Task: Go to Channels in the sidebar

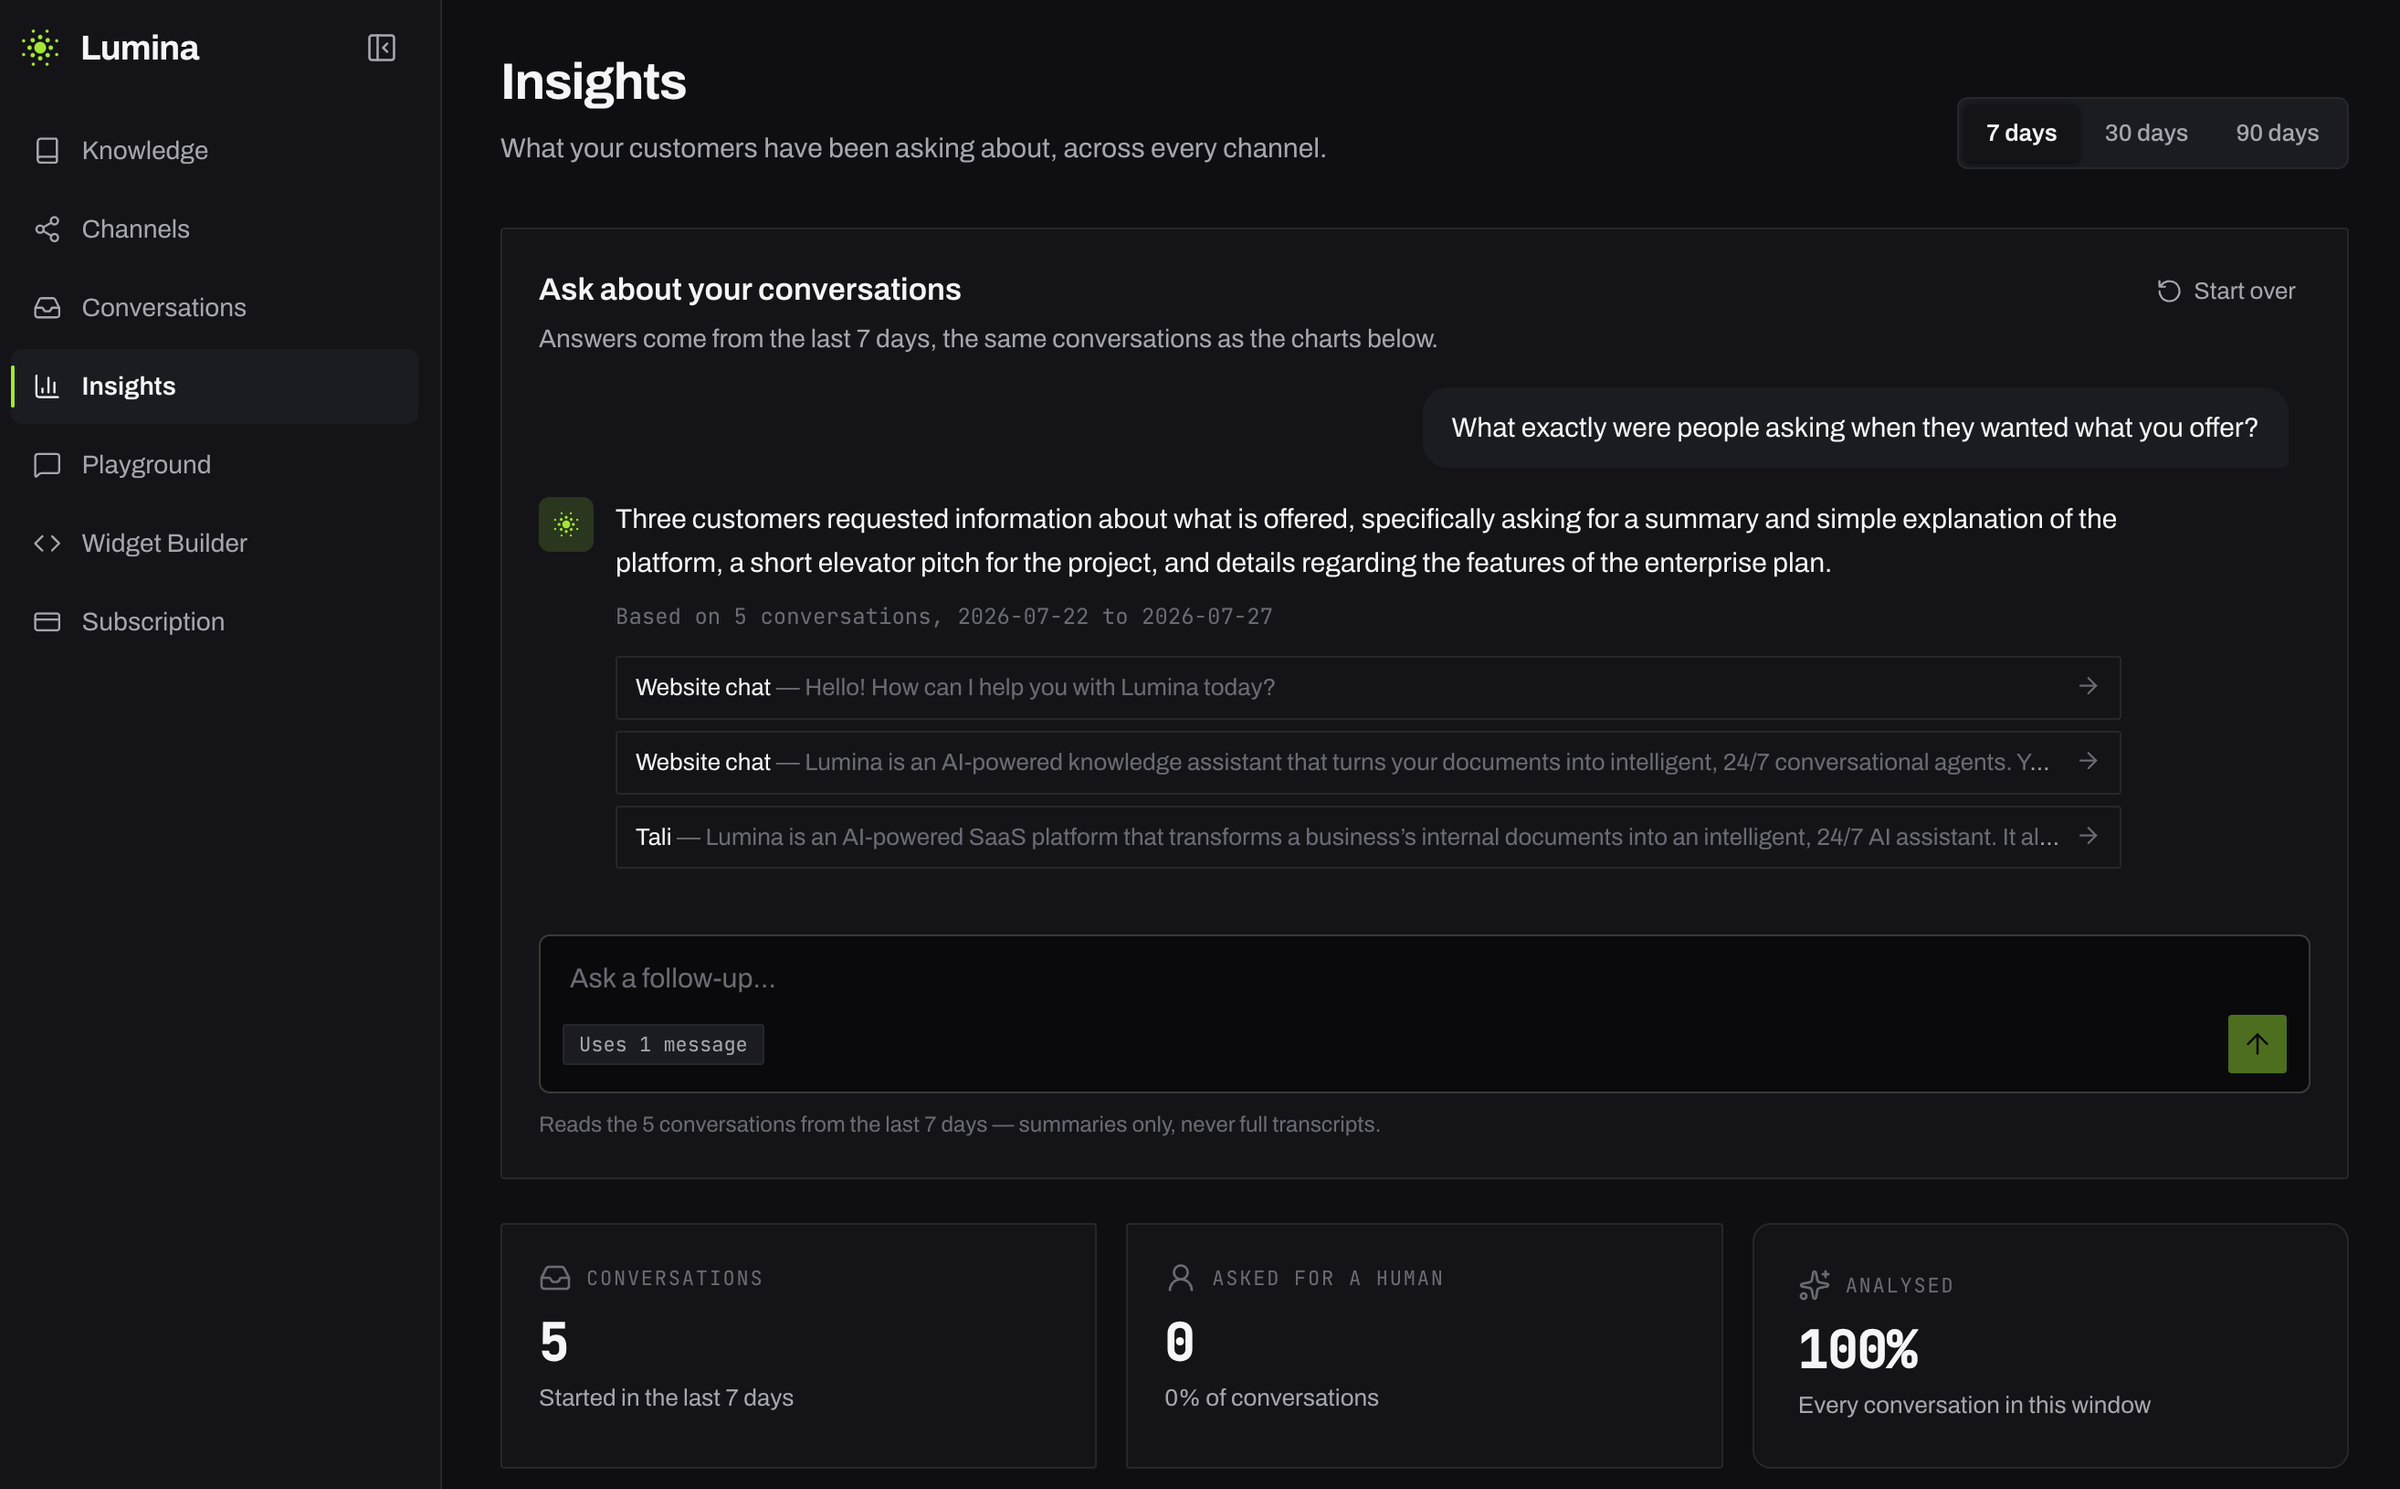Action: pos(214,229)
